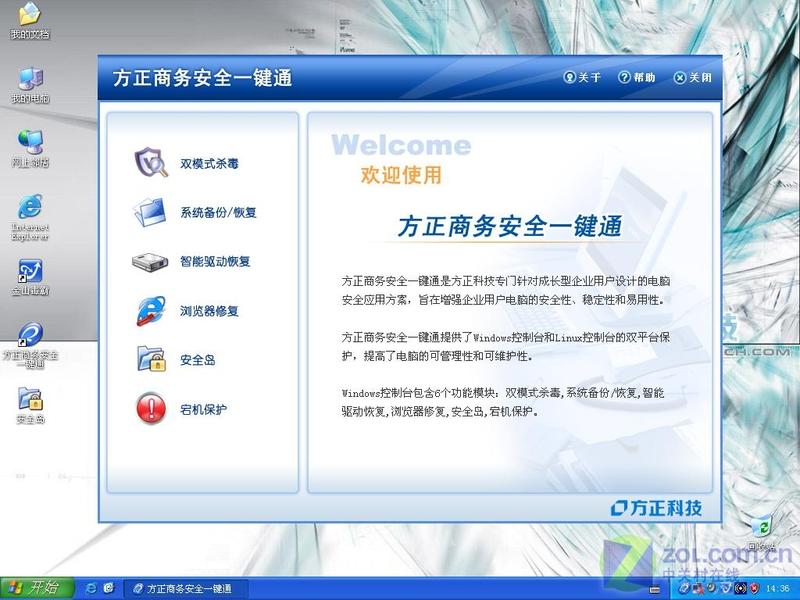Screen dimensions: 800x600
Task: Click the 系统备份/恢复 folder icon
Action: tap(150, 212)
